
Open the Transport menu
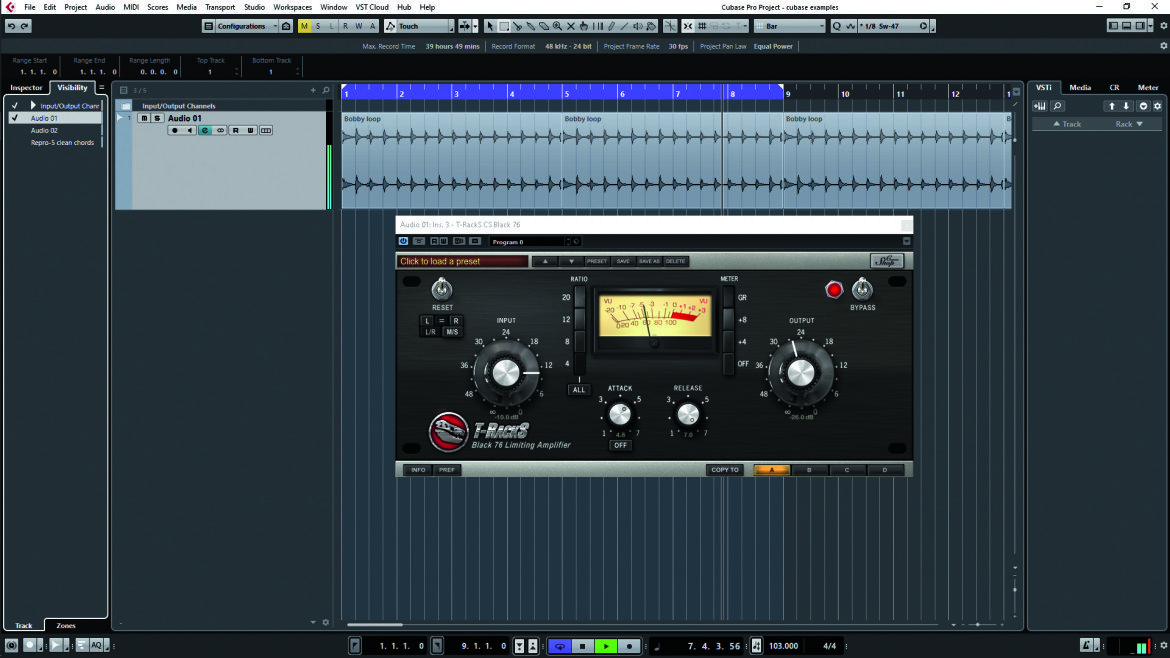[220, 7]
